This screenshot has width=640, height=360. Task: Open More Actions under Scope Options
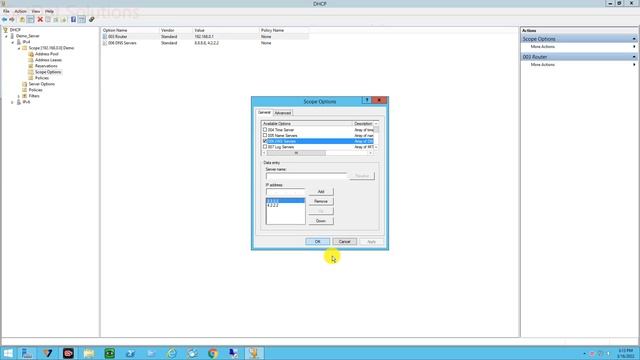click(542, 47)
